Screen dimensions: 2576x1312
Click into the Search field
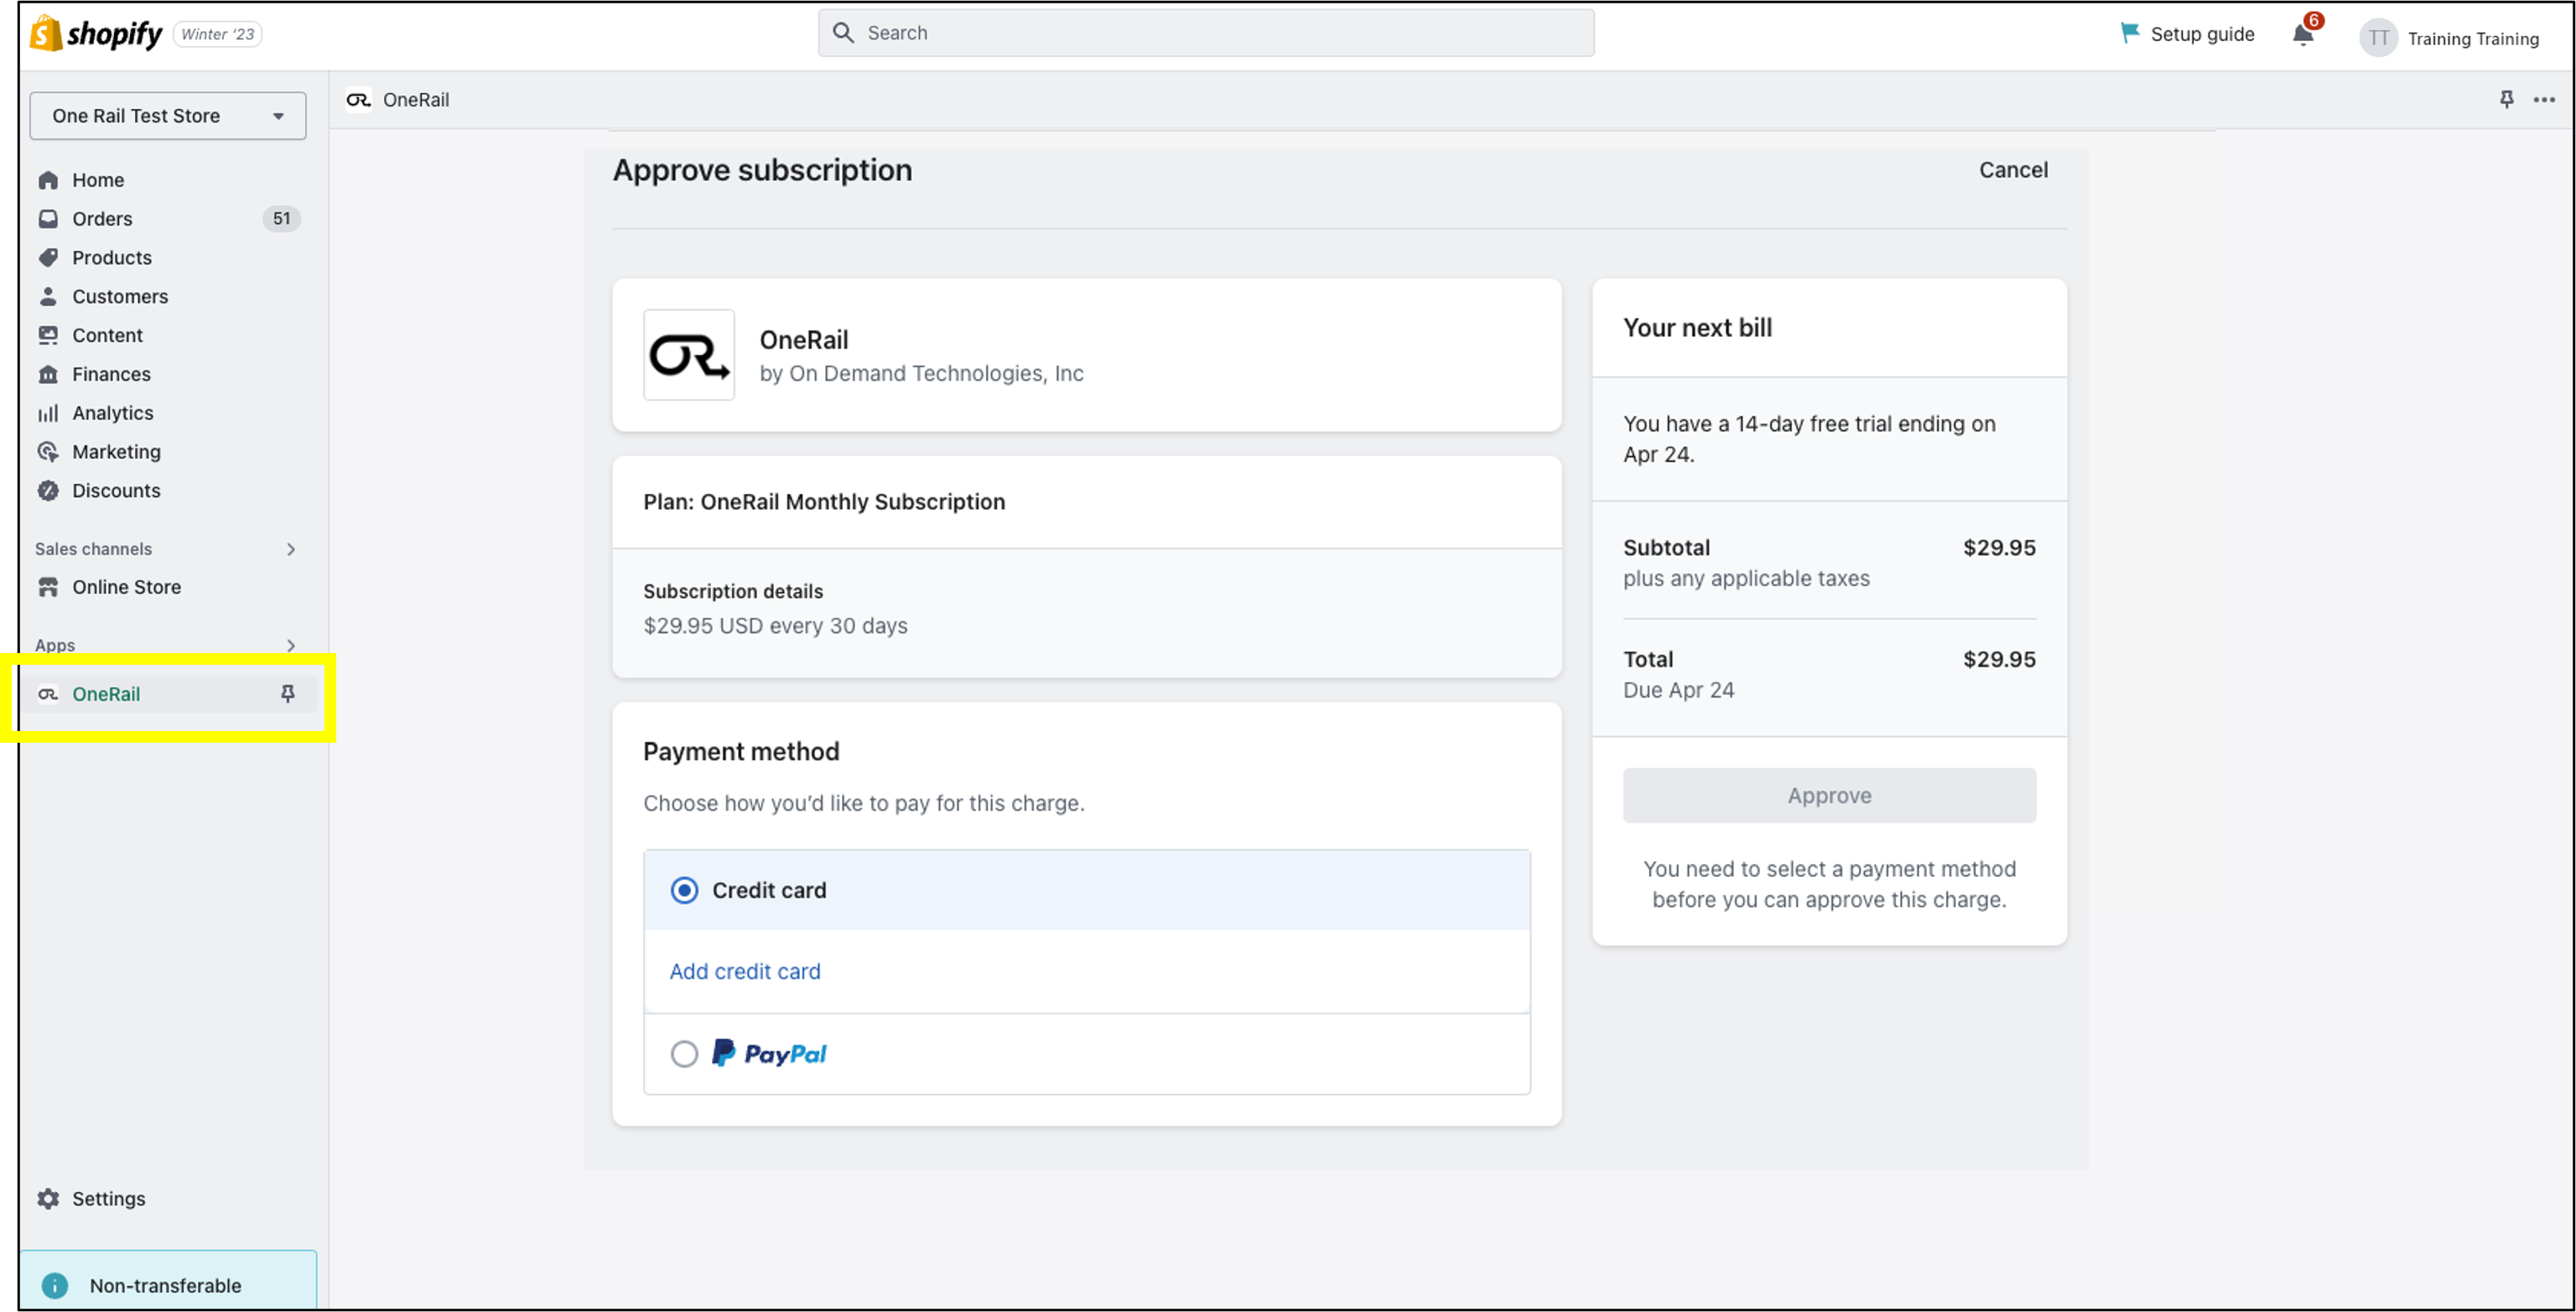[x=1205, y=33]
